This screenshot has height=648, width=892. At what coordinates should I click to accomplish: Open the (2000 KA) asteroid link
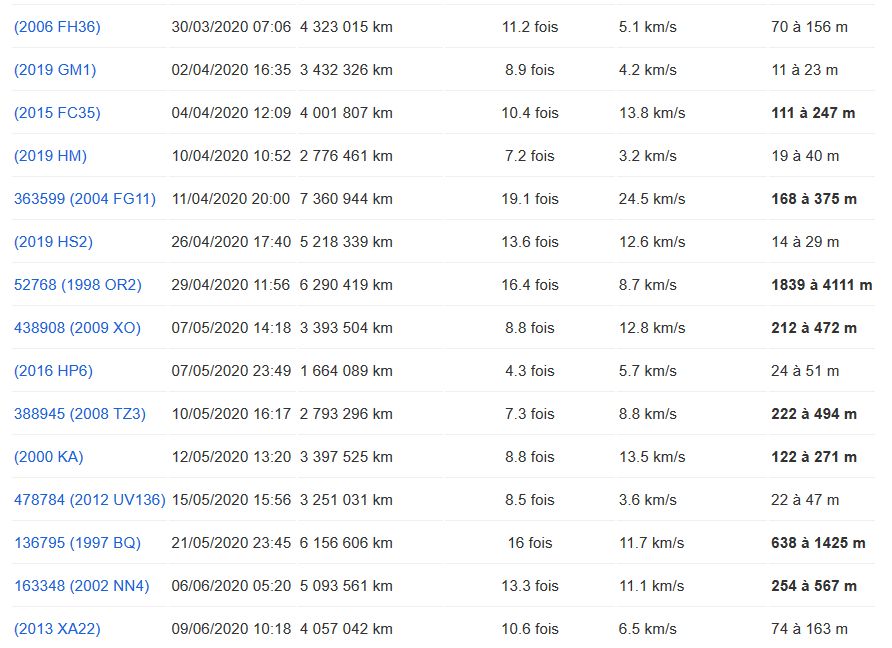(x=49, y=457)
